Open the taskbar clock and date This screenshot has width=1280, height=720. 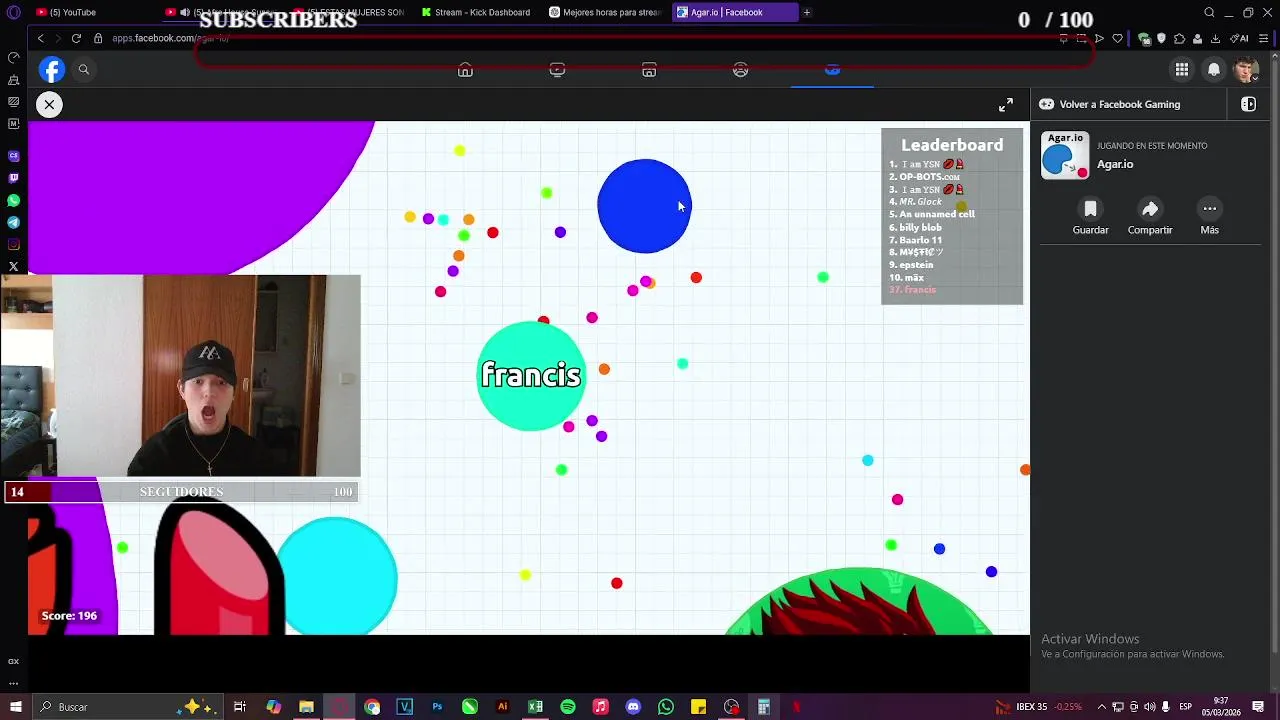coord(1221,707)
